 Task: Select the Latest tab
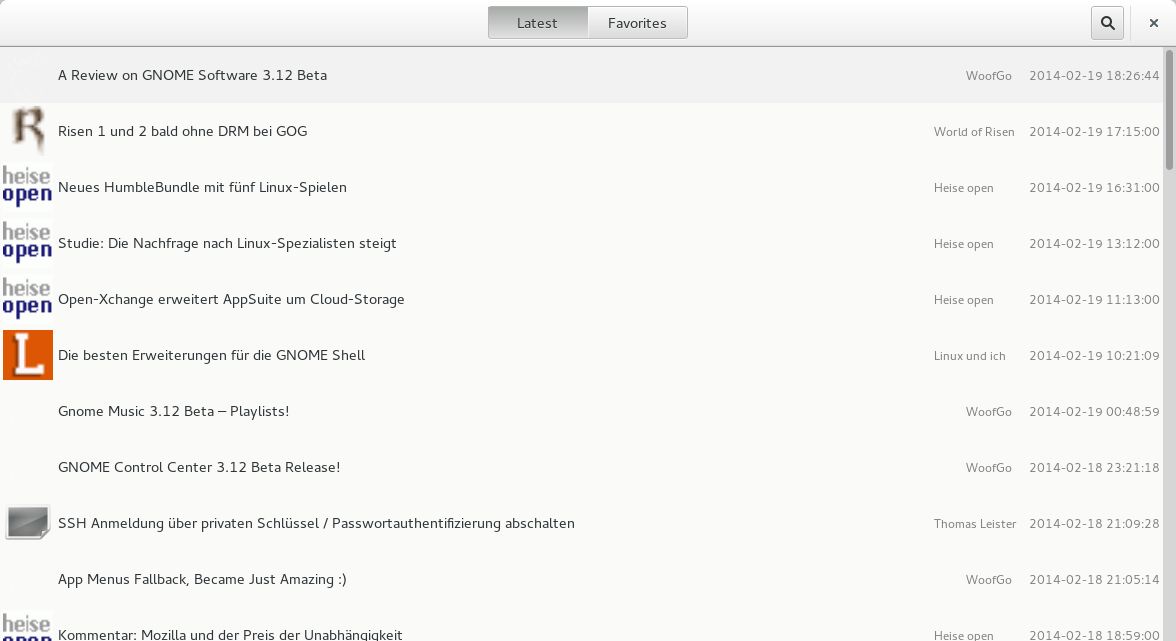coord(538,22)
